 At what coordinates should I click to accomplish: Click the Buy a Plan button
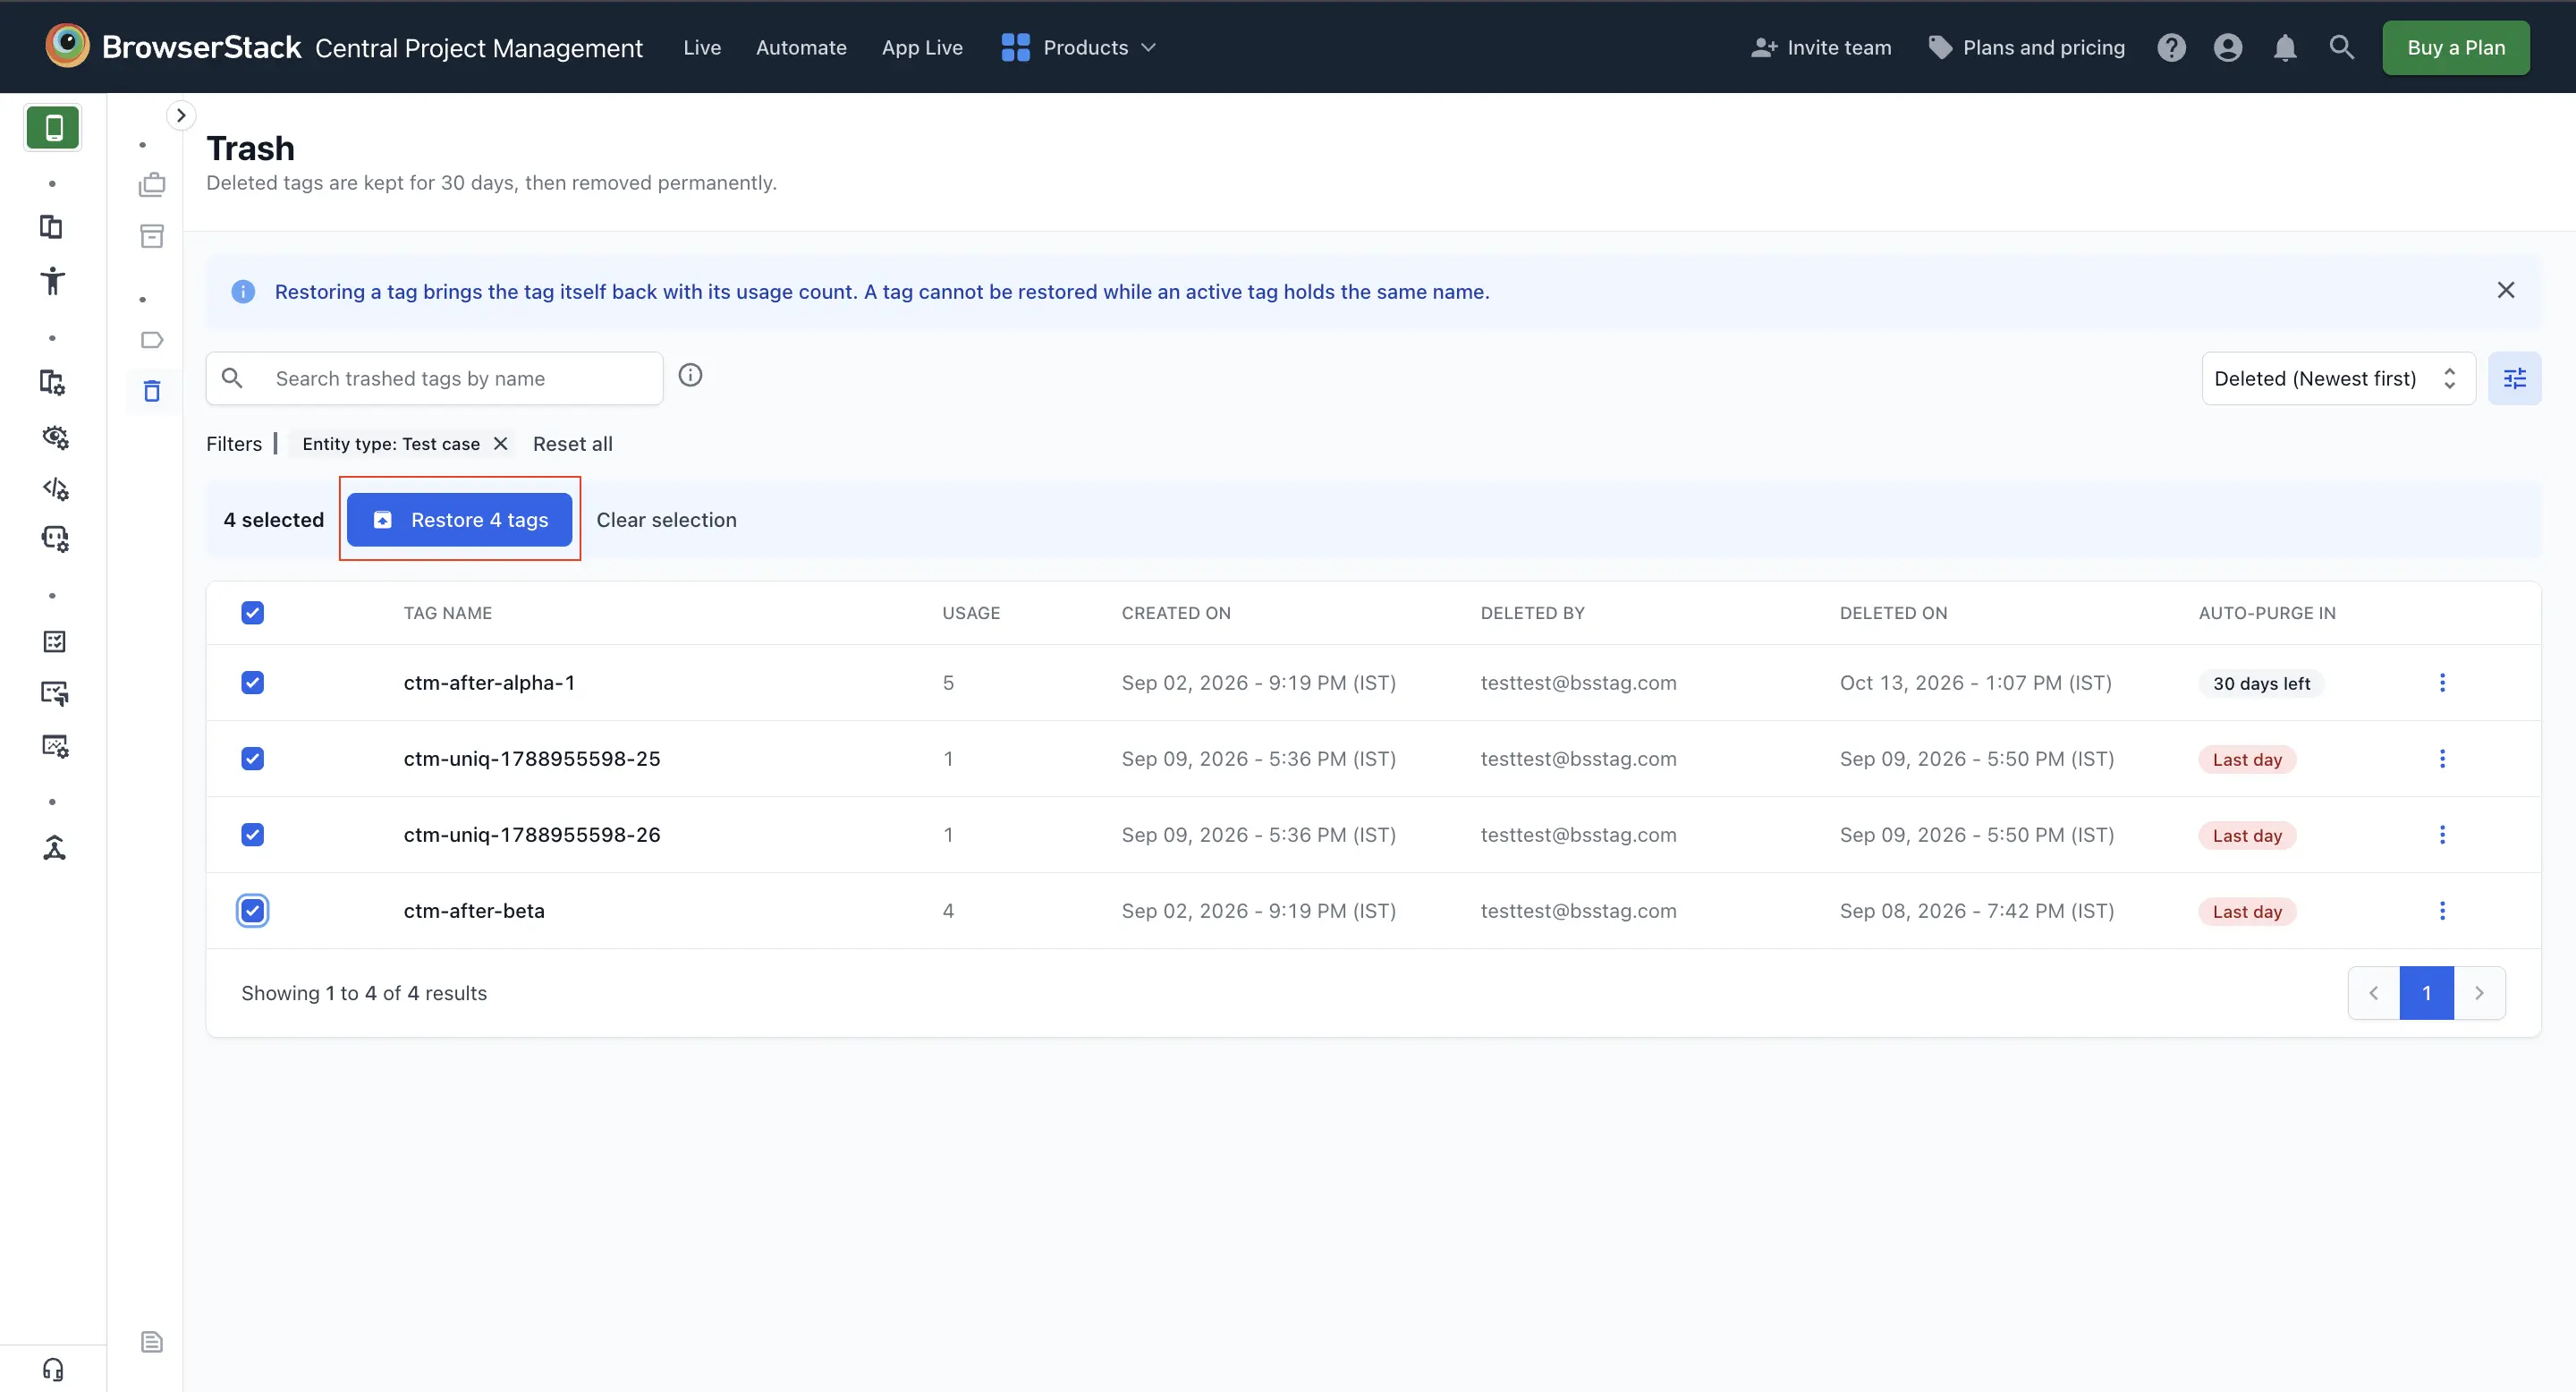[x=2456, y=47]
